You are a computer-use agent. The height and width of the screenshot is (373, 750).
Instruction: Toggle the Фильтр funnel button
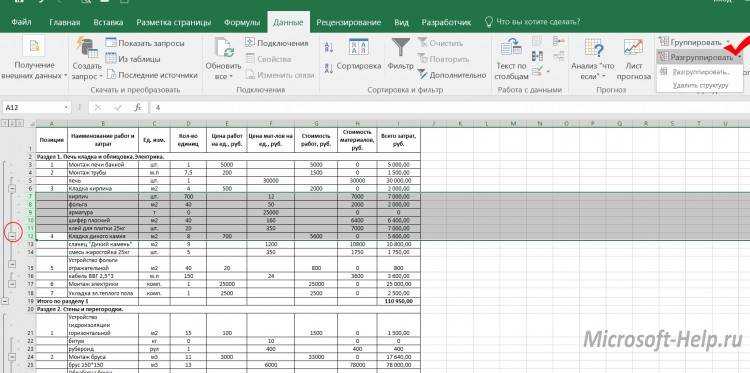pyautogui.click(x=401, y=54)
